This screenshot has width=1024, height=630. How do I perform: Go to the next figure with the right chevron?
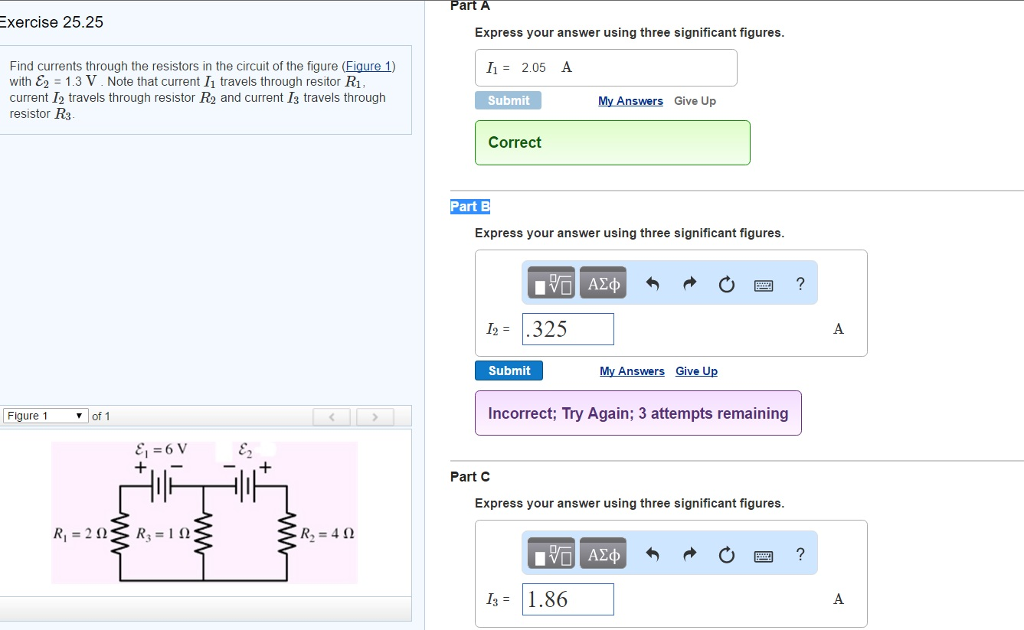377,415
